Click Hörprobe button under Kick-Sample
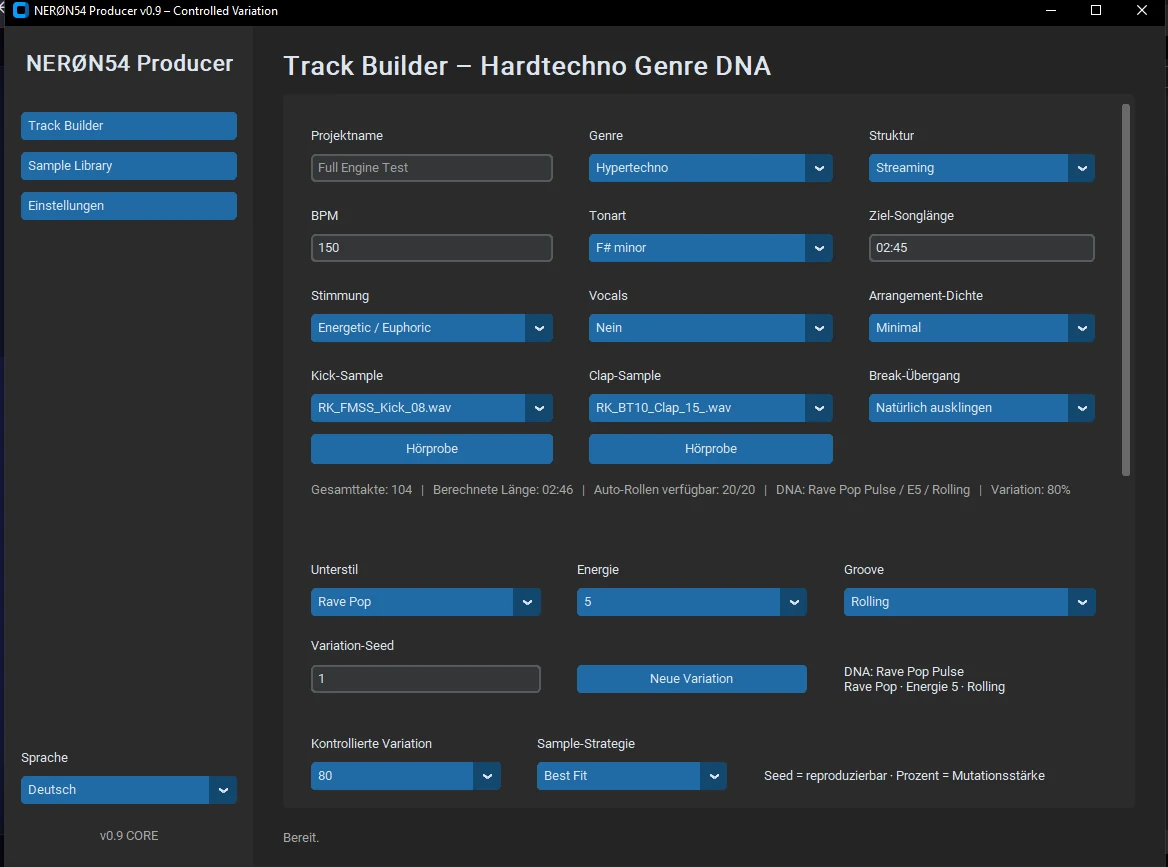The image size is (1168, 867). click(431, 448)
